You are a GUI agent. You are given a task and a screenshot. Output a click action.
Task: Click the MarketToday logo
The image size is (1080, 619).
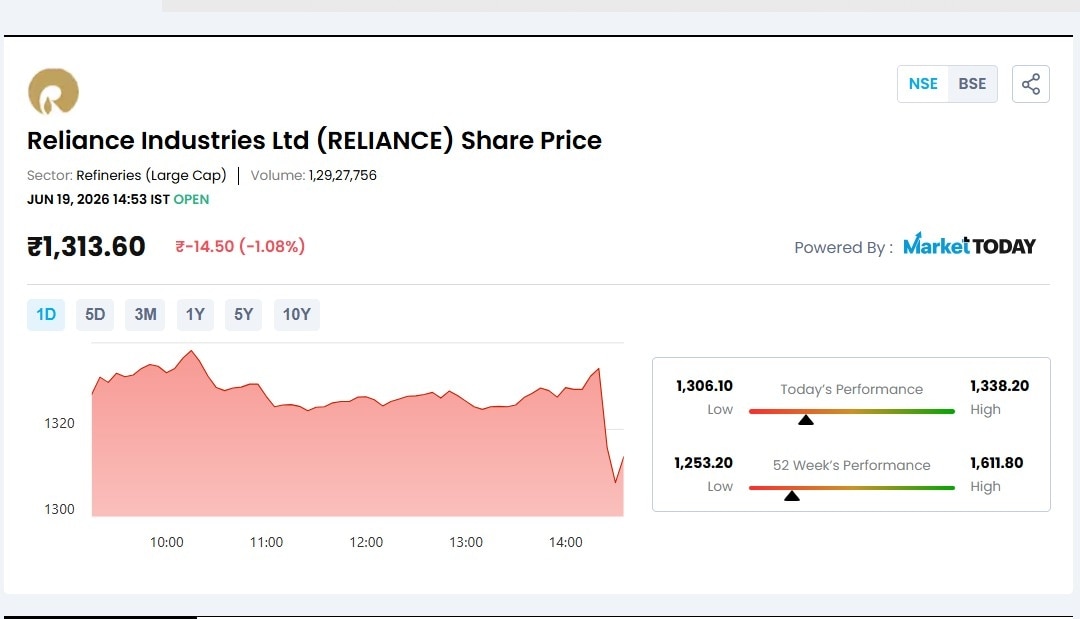[x=969, y=245]
